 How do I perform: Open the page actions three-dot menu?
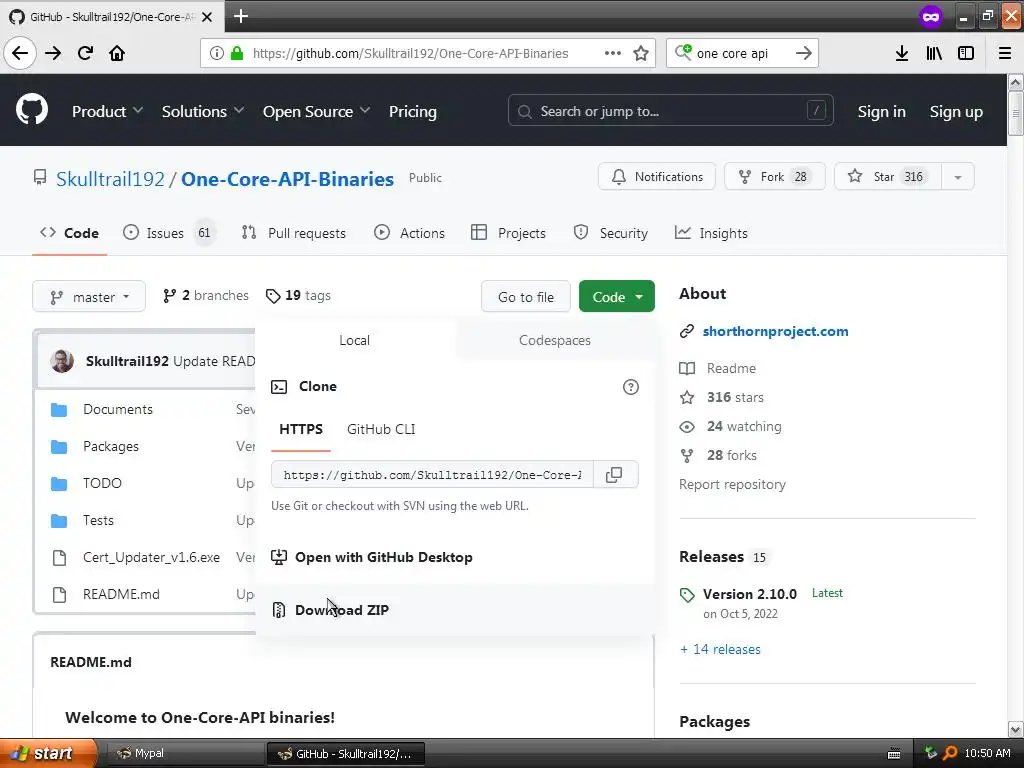point(613,53)
